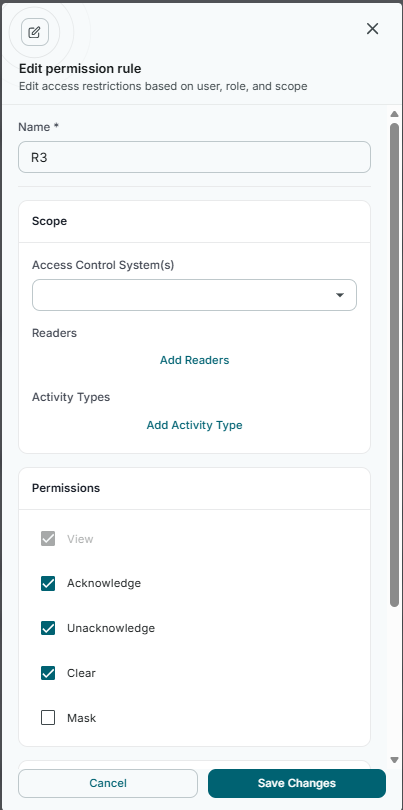Click the Permissions section header
This screenshot has height=810, width=403.
(66, 488)
